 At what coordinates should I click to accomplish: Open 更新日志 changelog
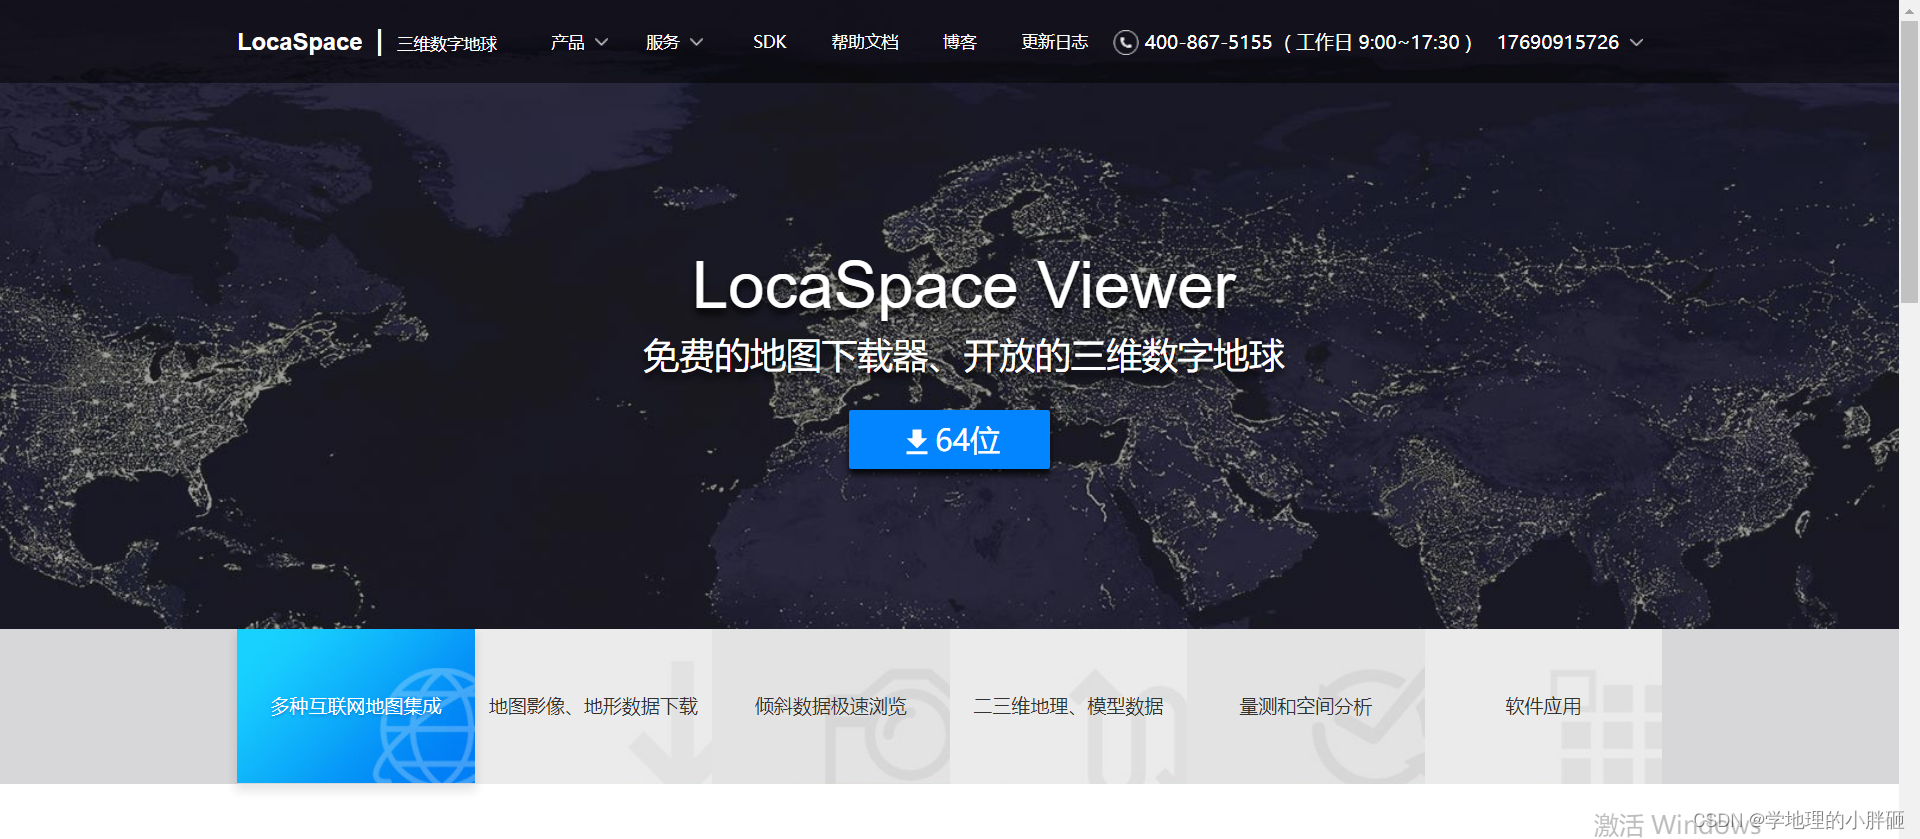tap(1054, 42)
